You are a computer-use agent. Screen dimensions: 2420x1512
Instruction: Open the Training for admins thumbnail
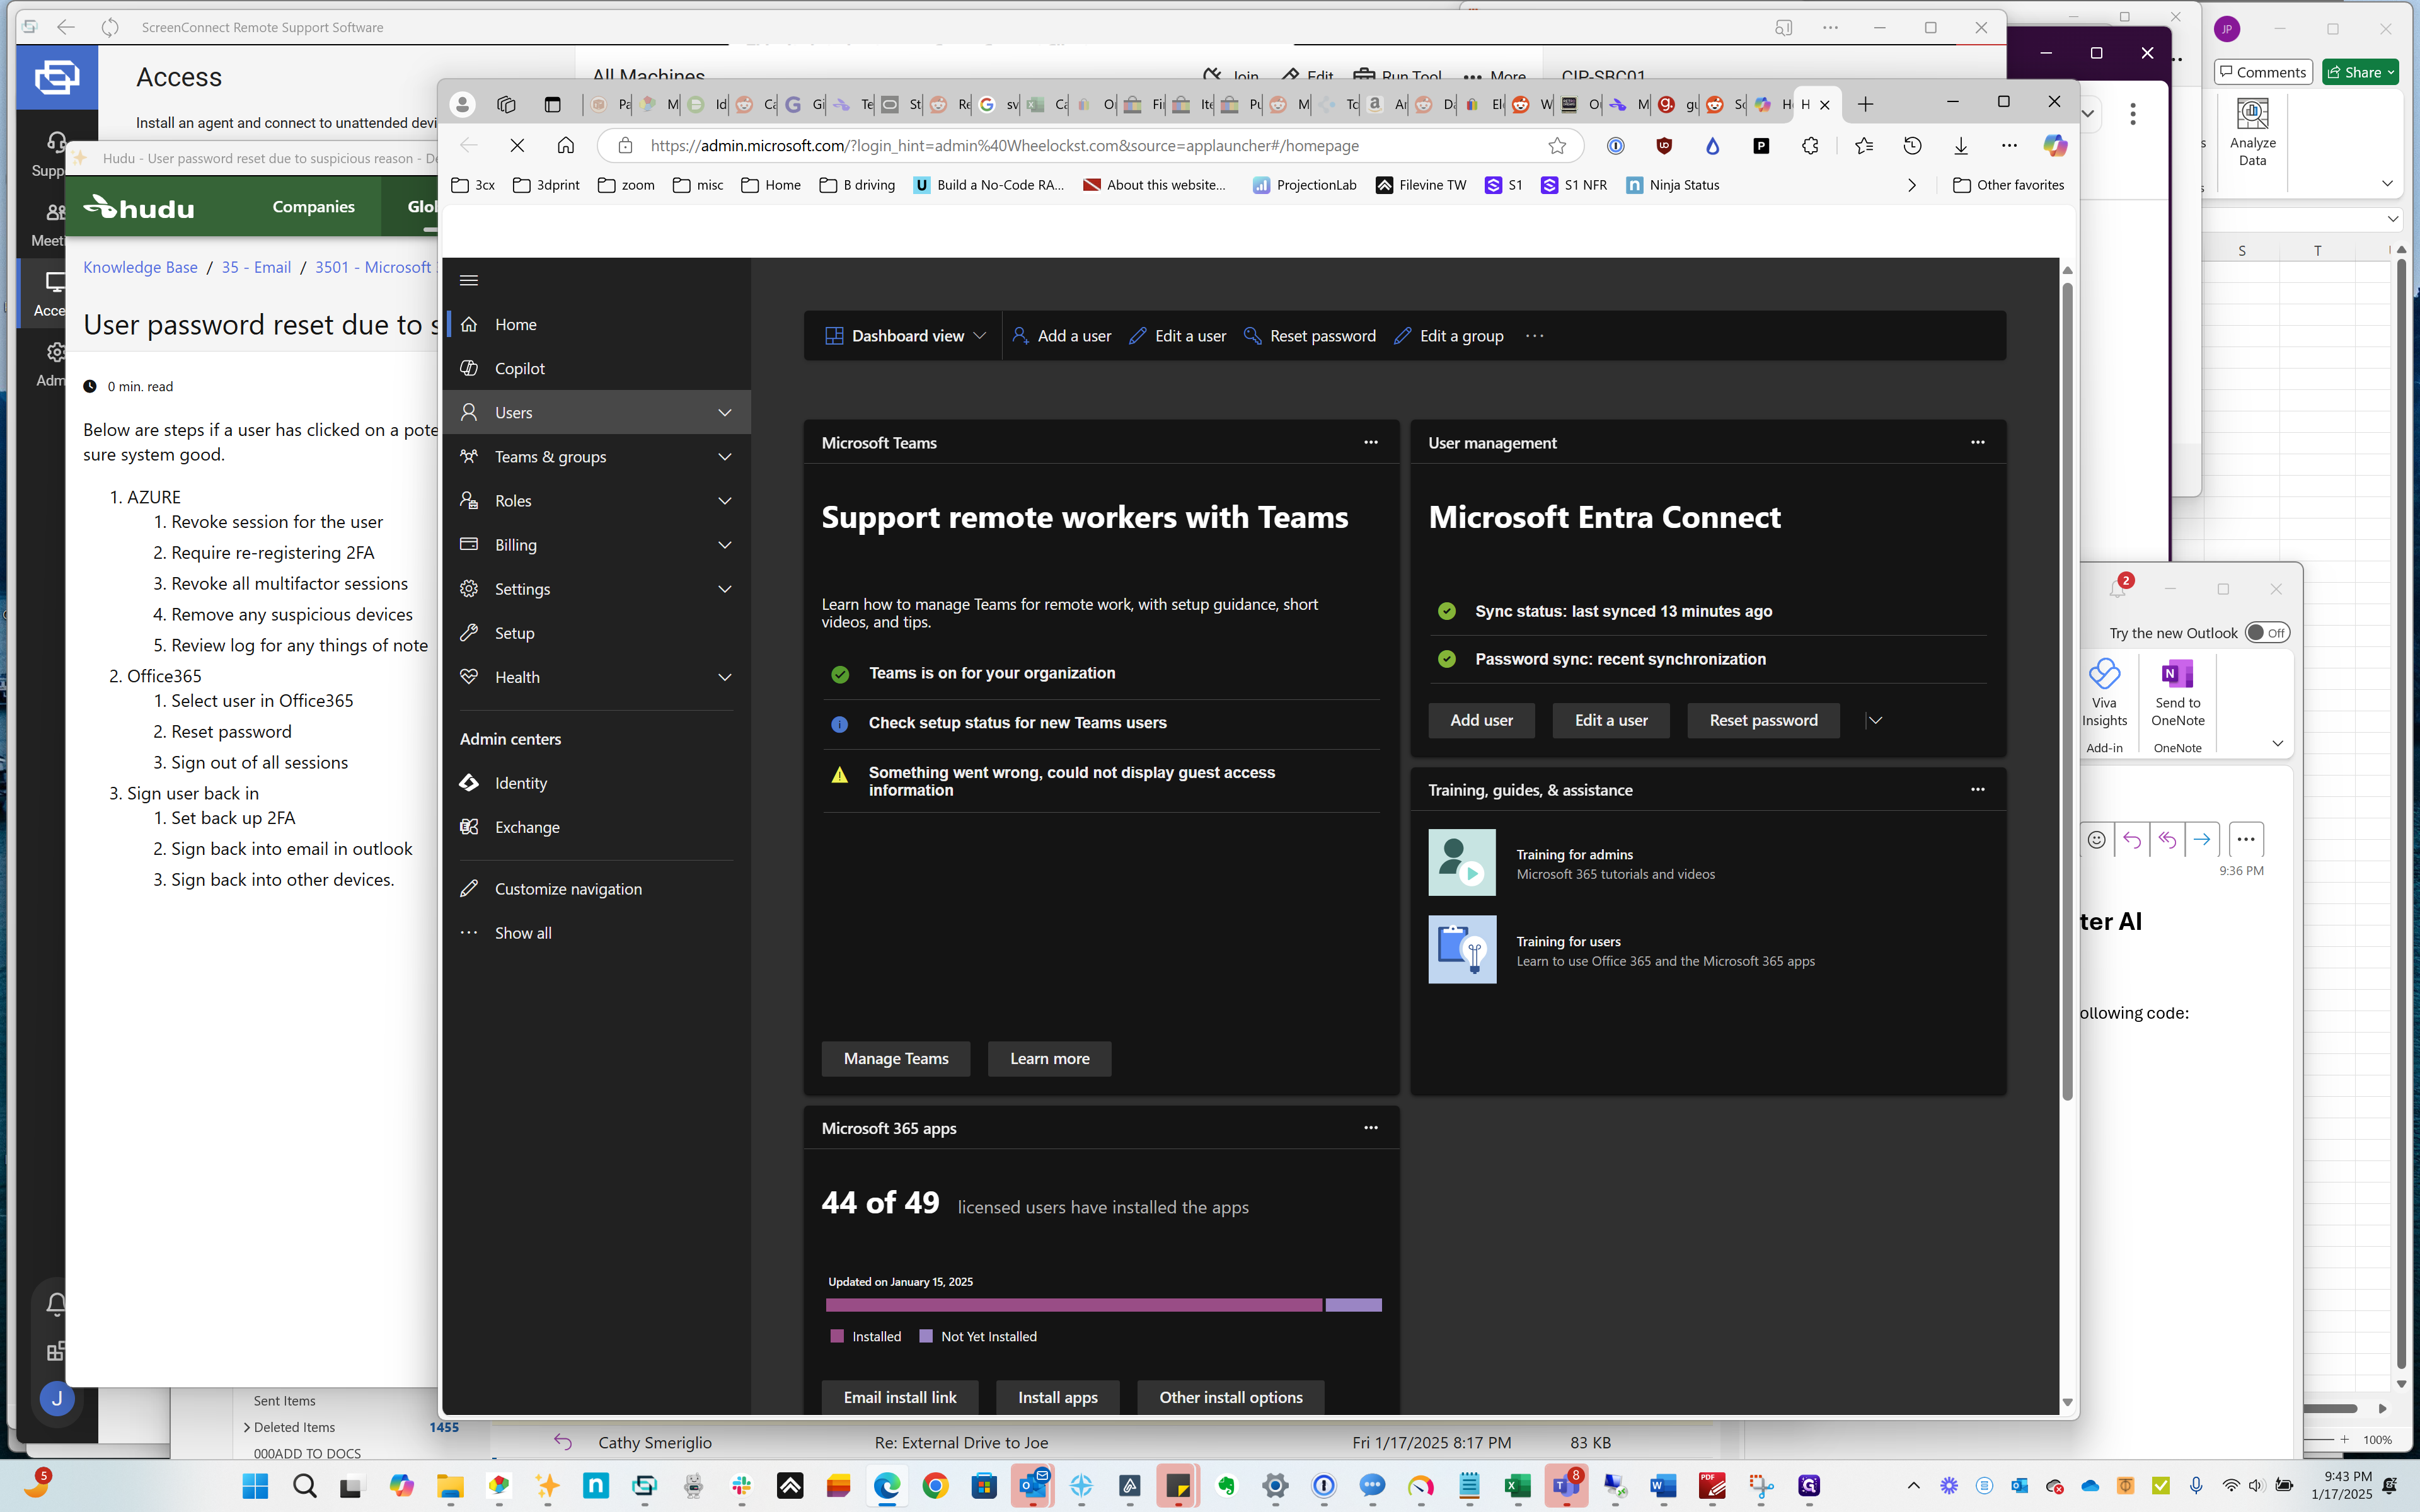point(1462,862)
